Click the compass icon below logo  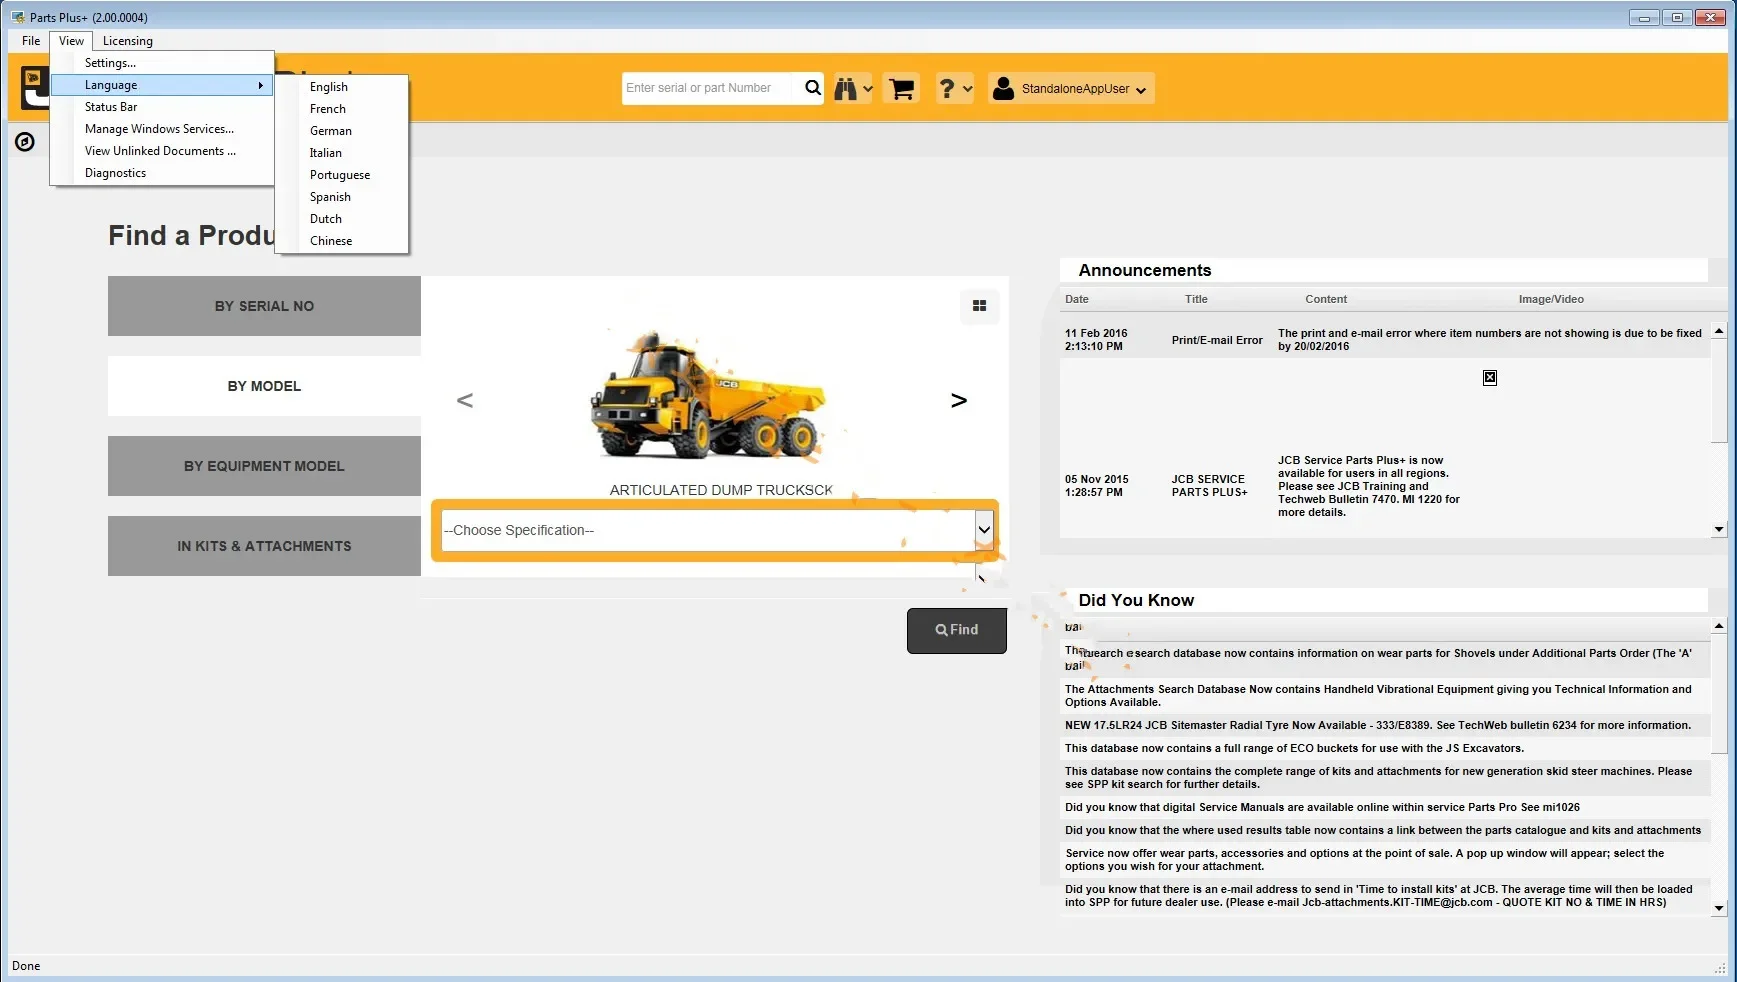[x=25, y=142]
